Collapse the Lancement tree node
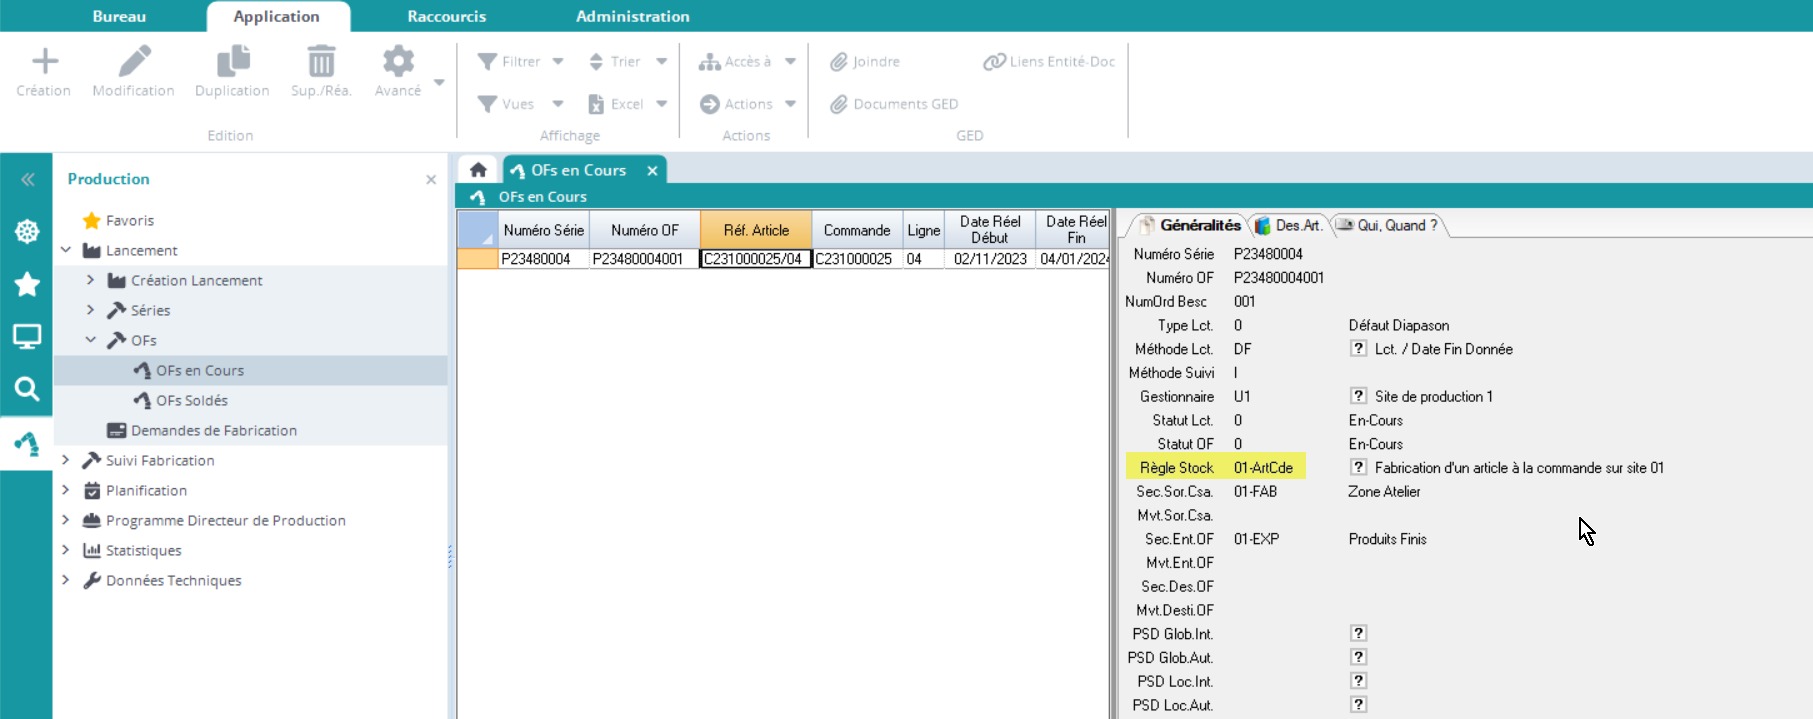Viewport: 1813px width, 719px height. coord(66,250)
